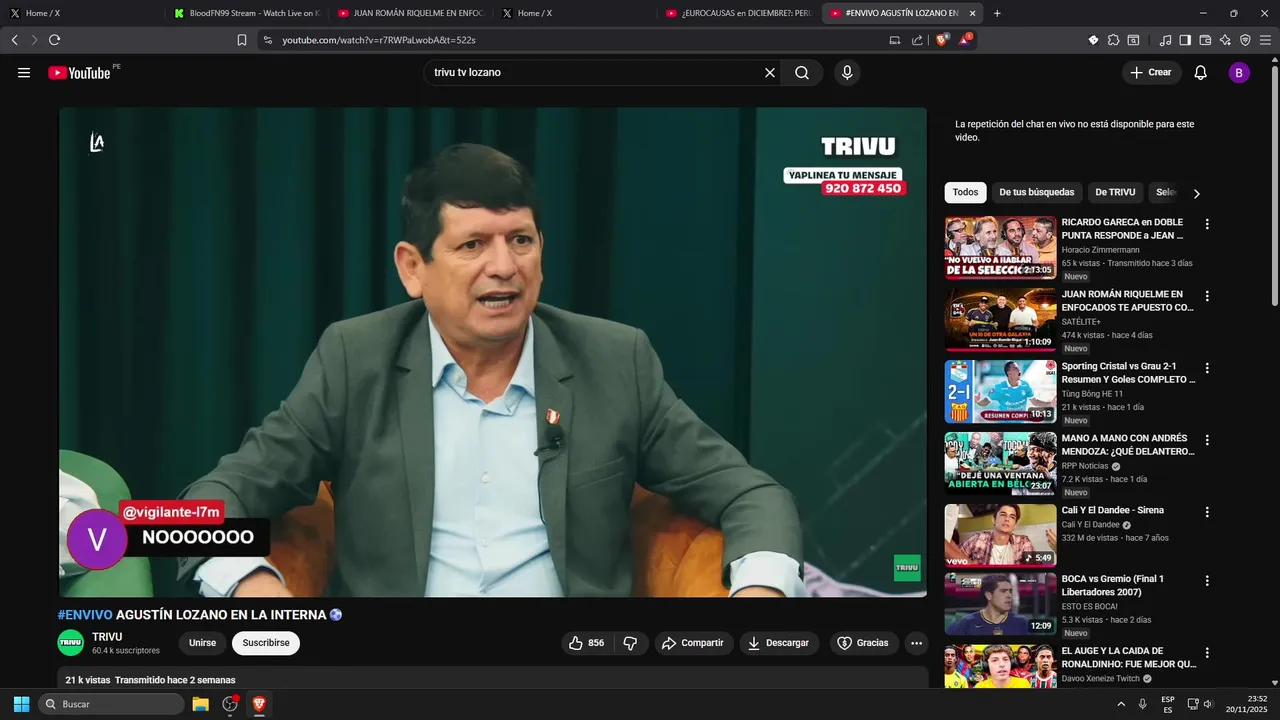Open the TRIVU channel name link
1280x720 pixels.
click(x=107, y=637)
